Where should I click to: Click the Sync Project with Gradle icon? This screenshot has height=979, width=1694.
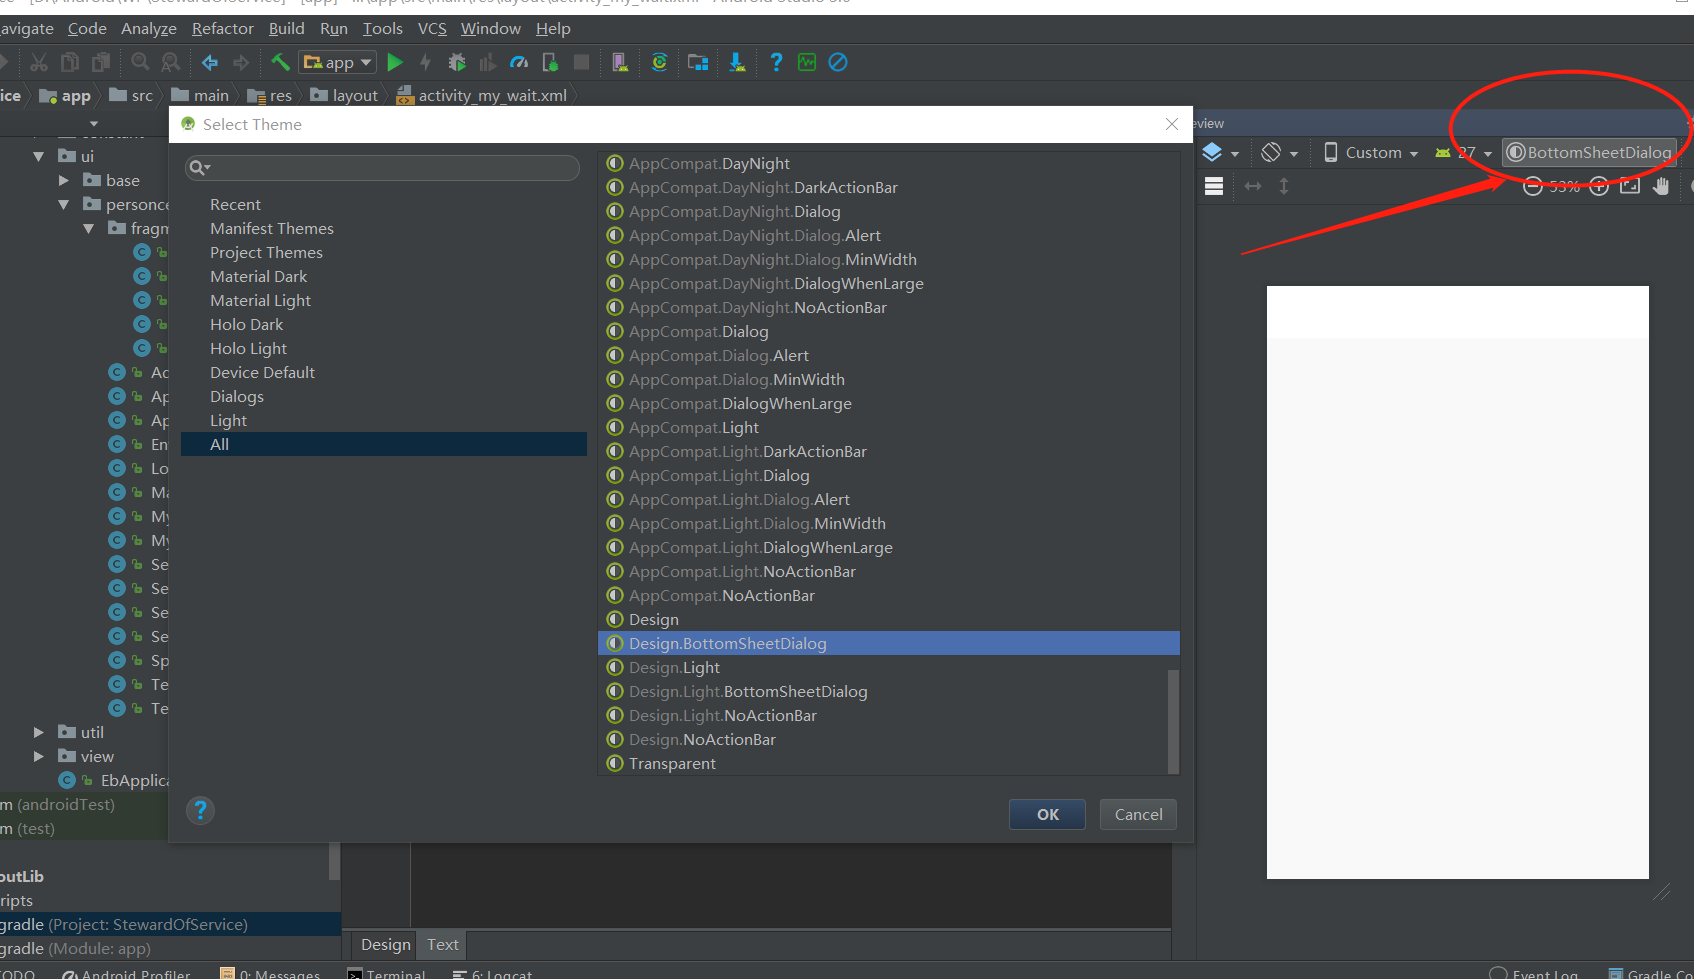[659, 62]
